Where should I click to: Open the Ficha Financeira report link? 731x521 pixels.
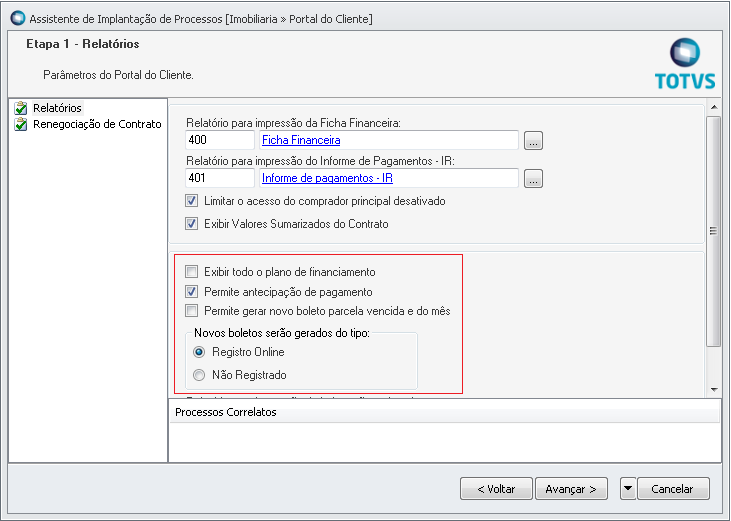coord(301,140)
